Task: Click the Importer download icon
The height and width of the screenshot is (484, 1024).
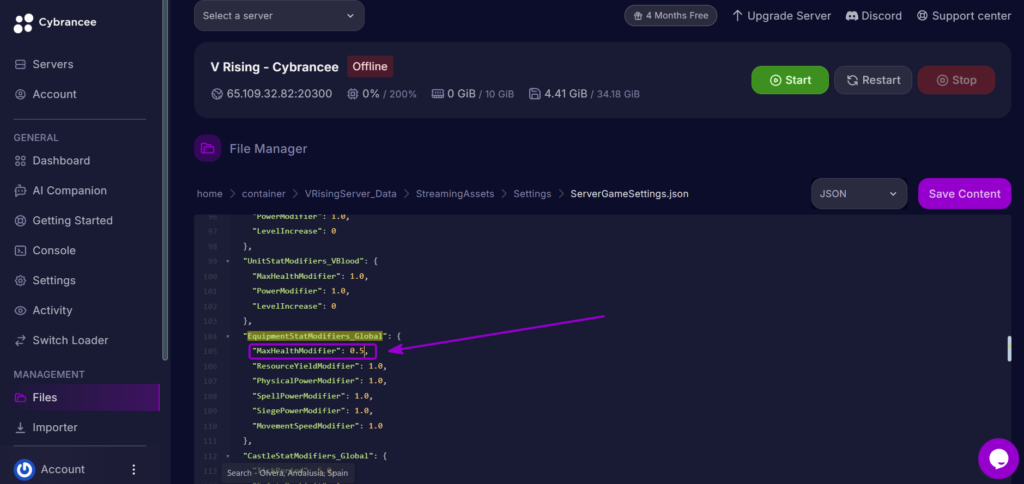Action: (20, 427)
